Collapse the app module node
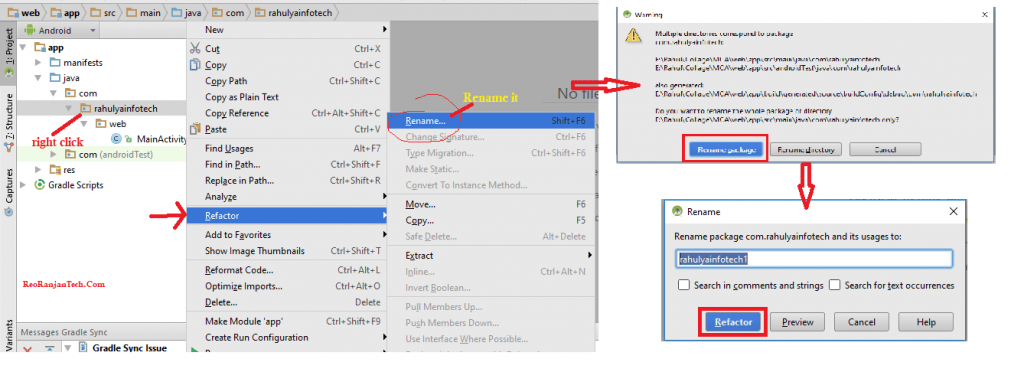 pyautogui.click(x=24, y=48)
